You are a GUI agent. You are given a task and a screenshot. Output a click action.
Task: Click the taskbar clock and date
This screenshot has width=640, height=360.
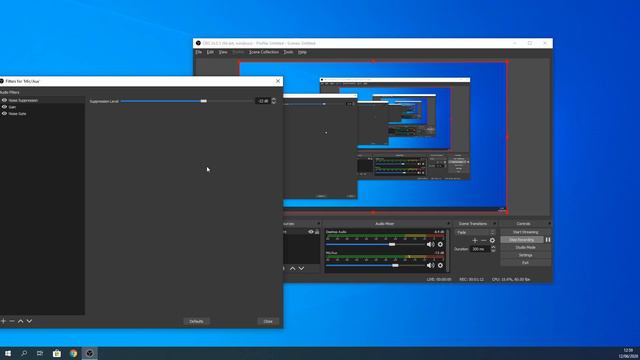[629, 353]
